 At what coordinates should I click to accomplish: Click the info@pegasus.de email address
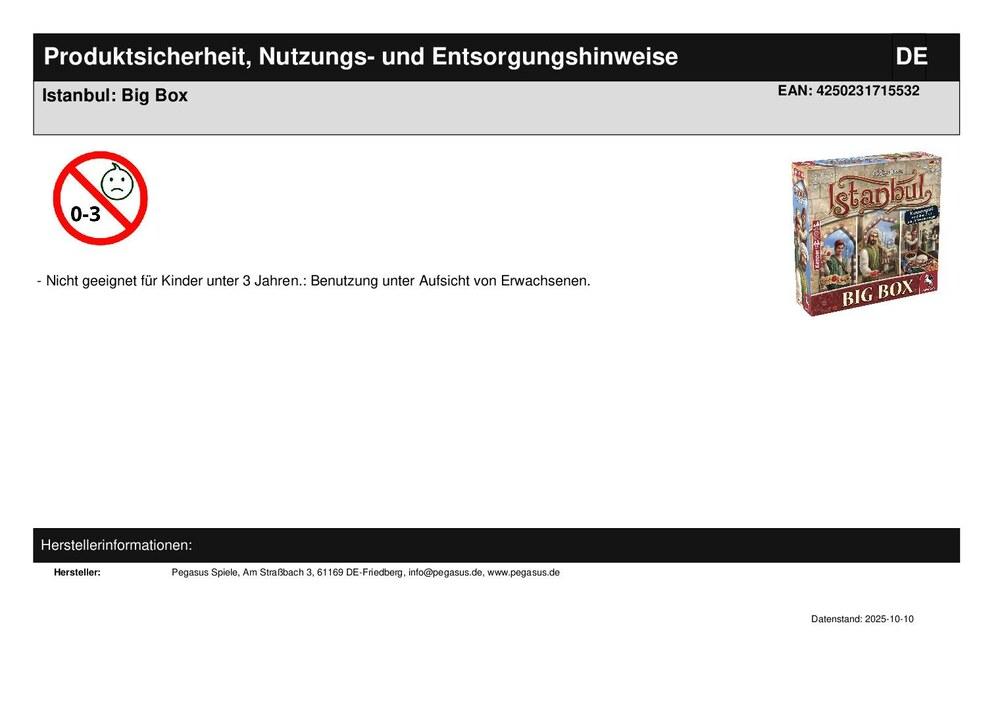445,573
